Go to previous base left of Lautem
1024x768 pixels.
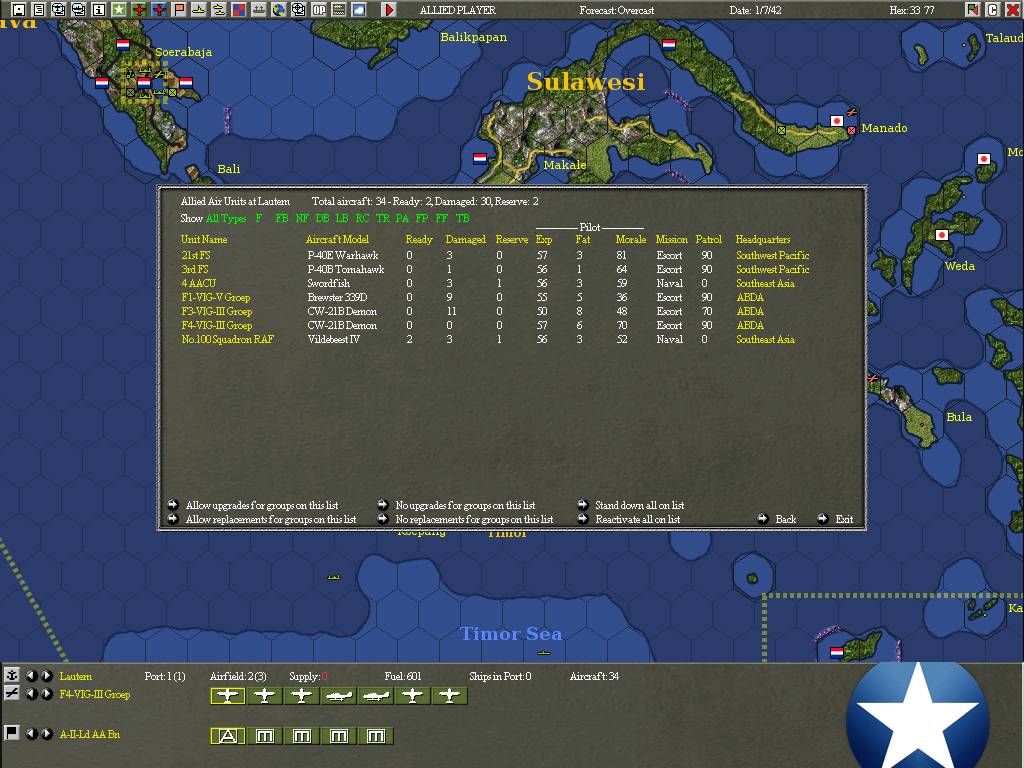coord(31,676)
